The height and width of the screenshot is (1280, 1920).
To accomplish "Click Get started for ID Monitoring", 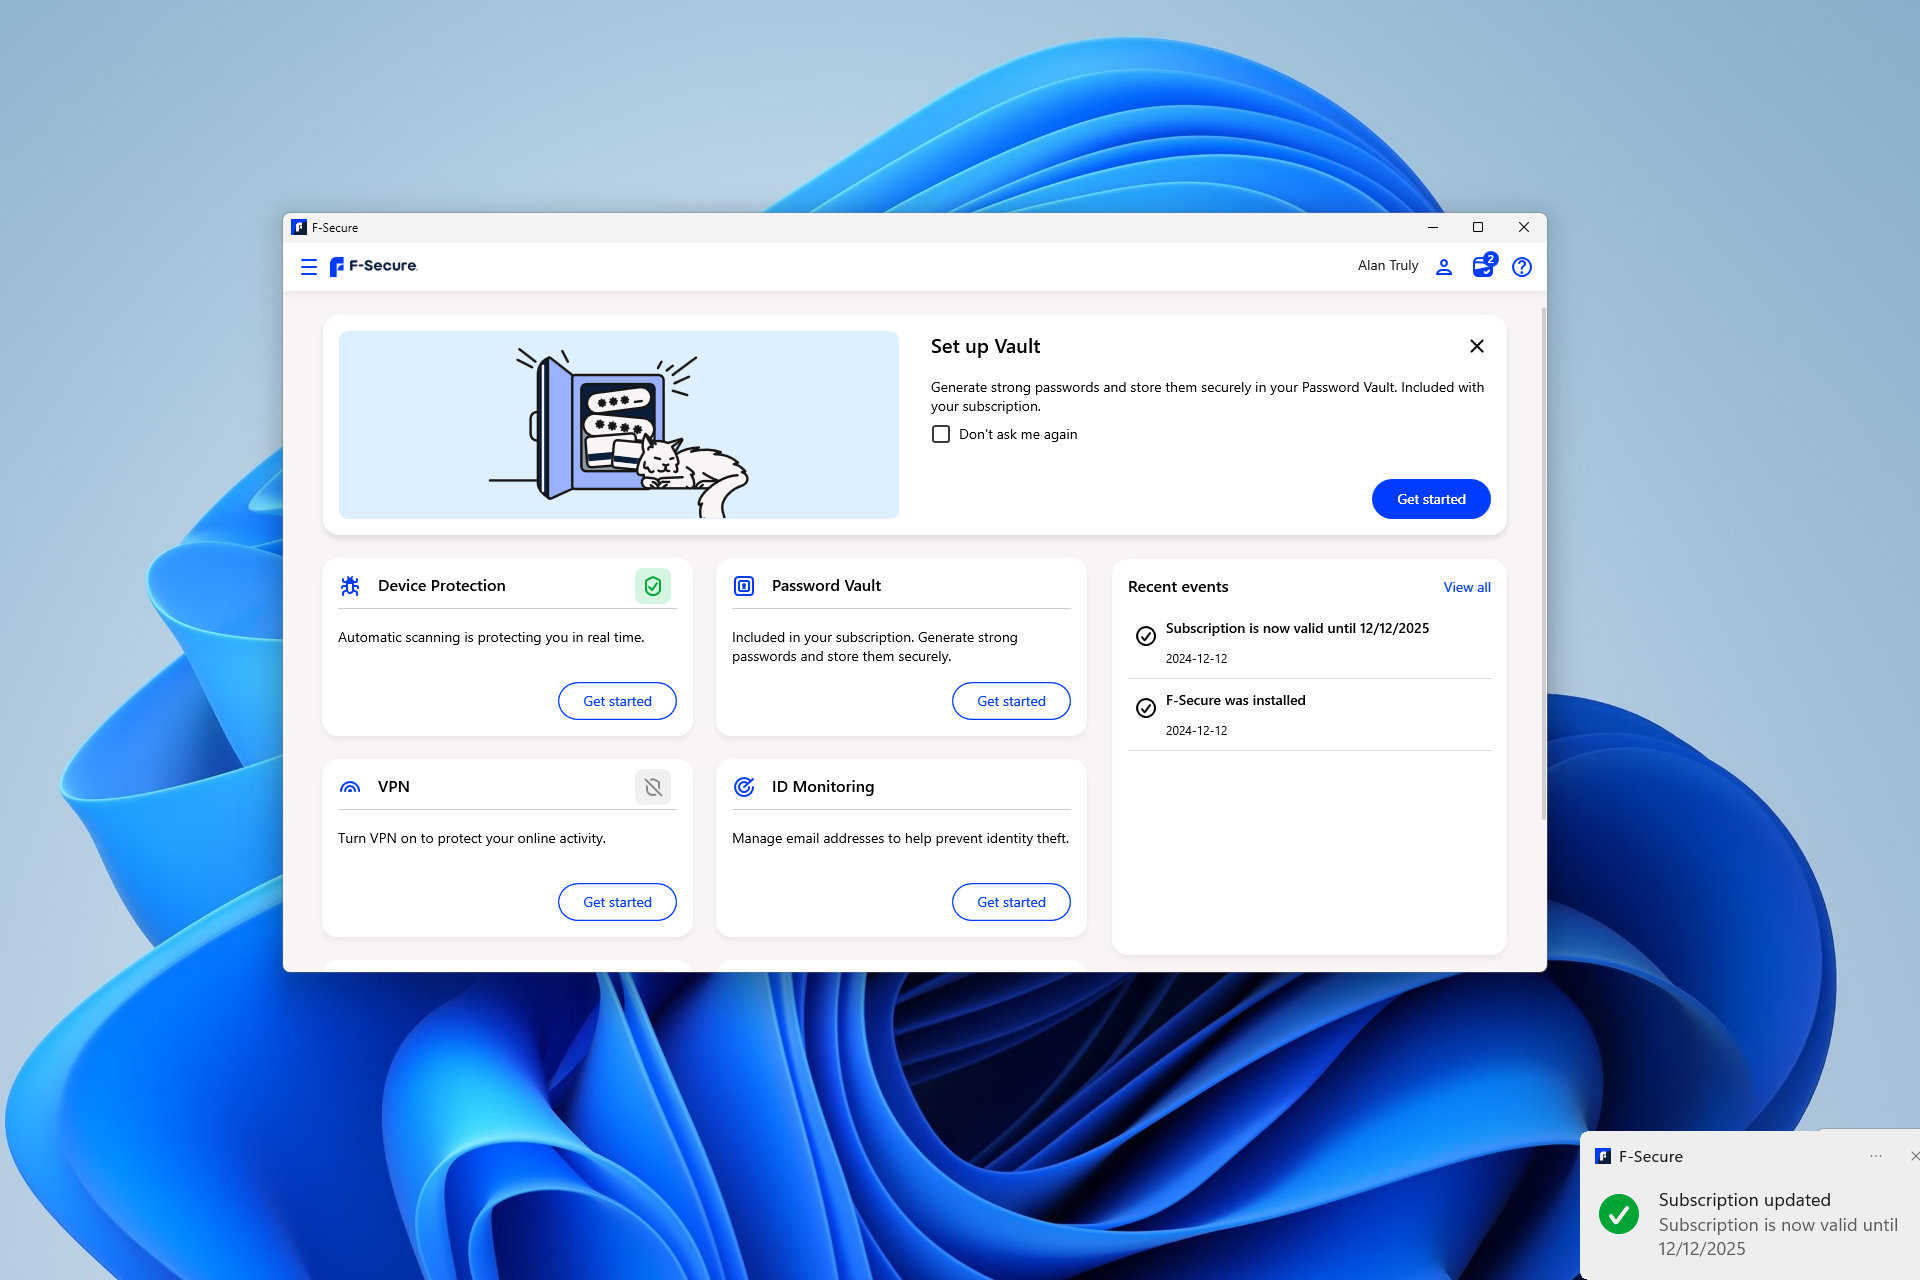I will [1011, 901].
